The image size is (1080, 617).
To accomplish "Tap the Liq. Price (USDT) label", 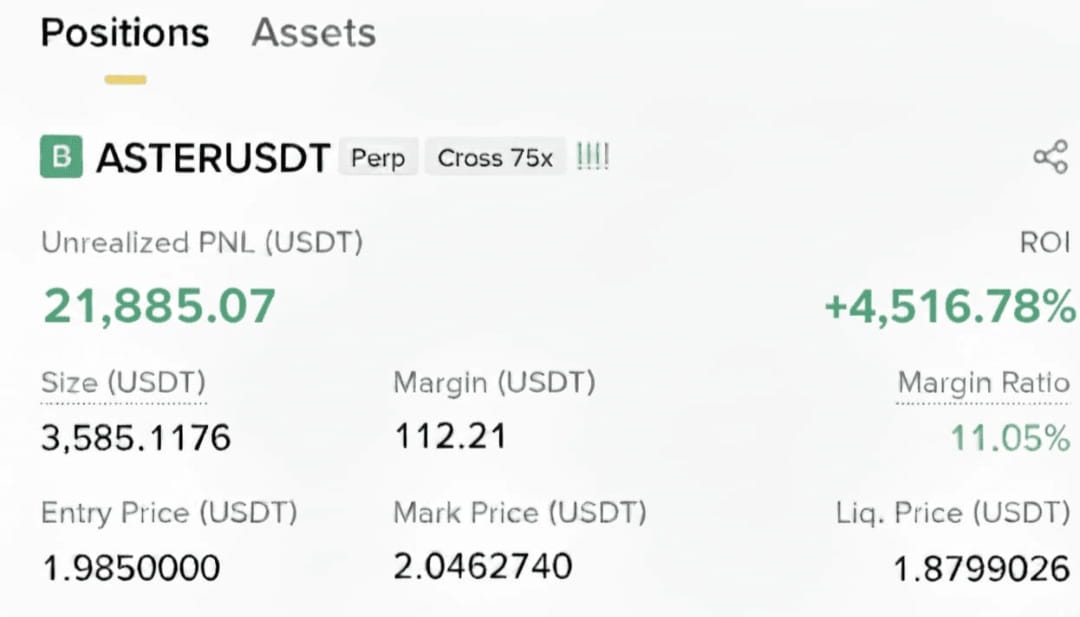I will pyautogui.click(x=953, y=513).
